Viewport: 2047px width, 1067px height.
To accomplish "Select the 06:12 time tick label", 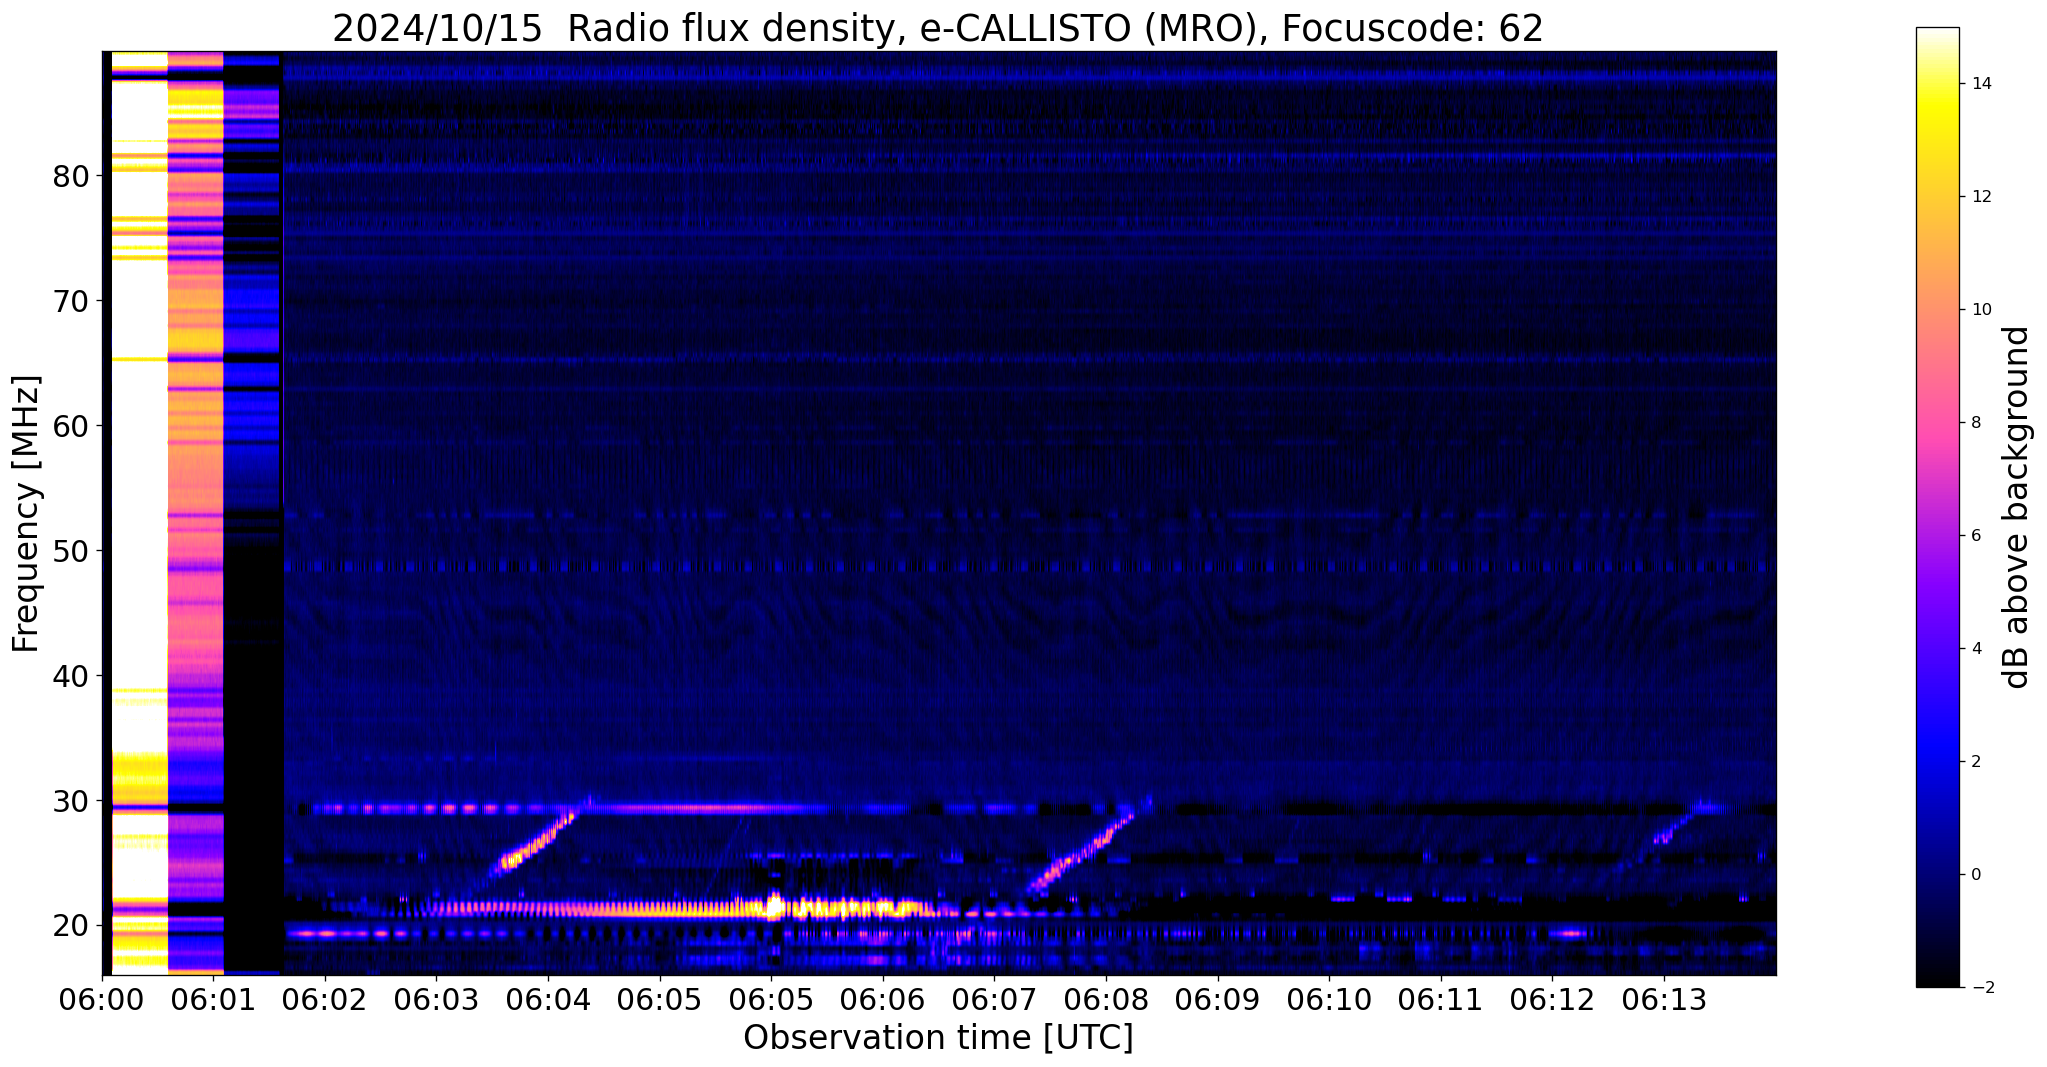I will coord(1552,999).
